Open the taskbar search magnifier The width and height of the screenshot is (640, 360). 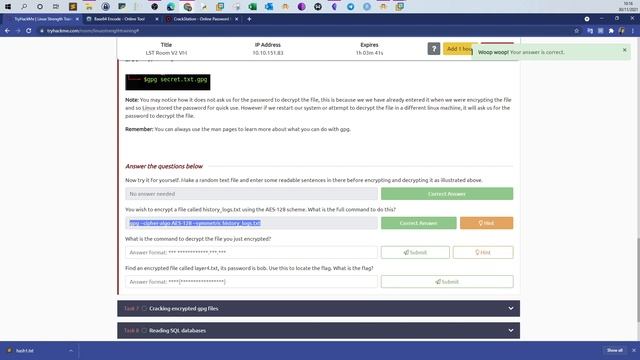[x=24, y=7]
